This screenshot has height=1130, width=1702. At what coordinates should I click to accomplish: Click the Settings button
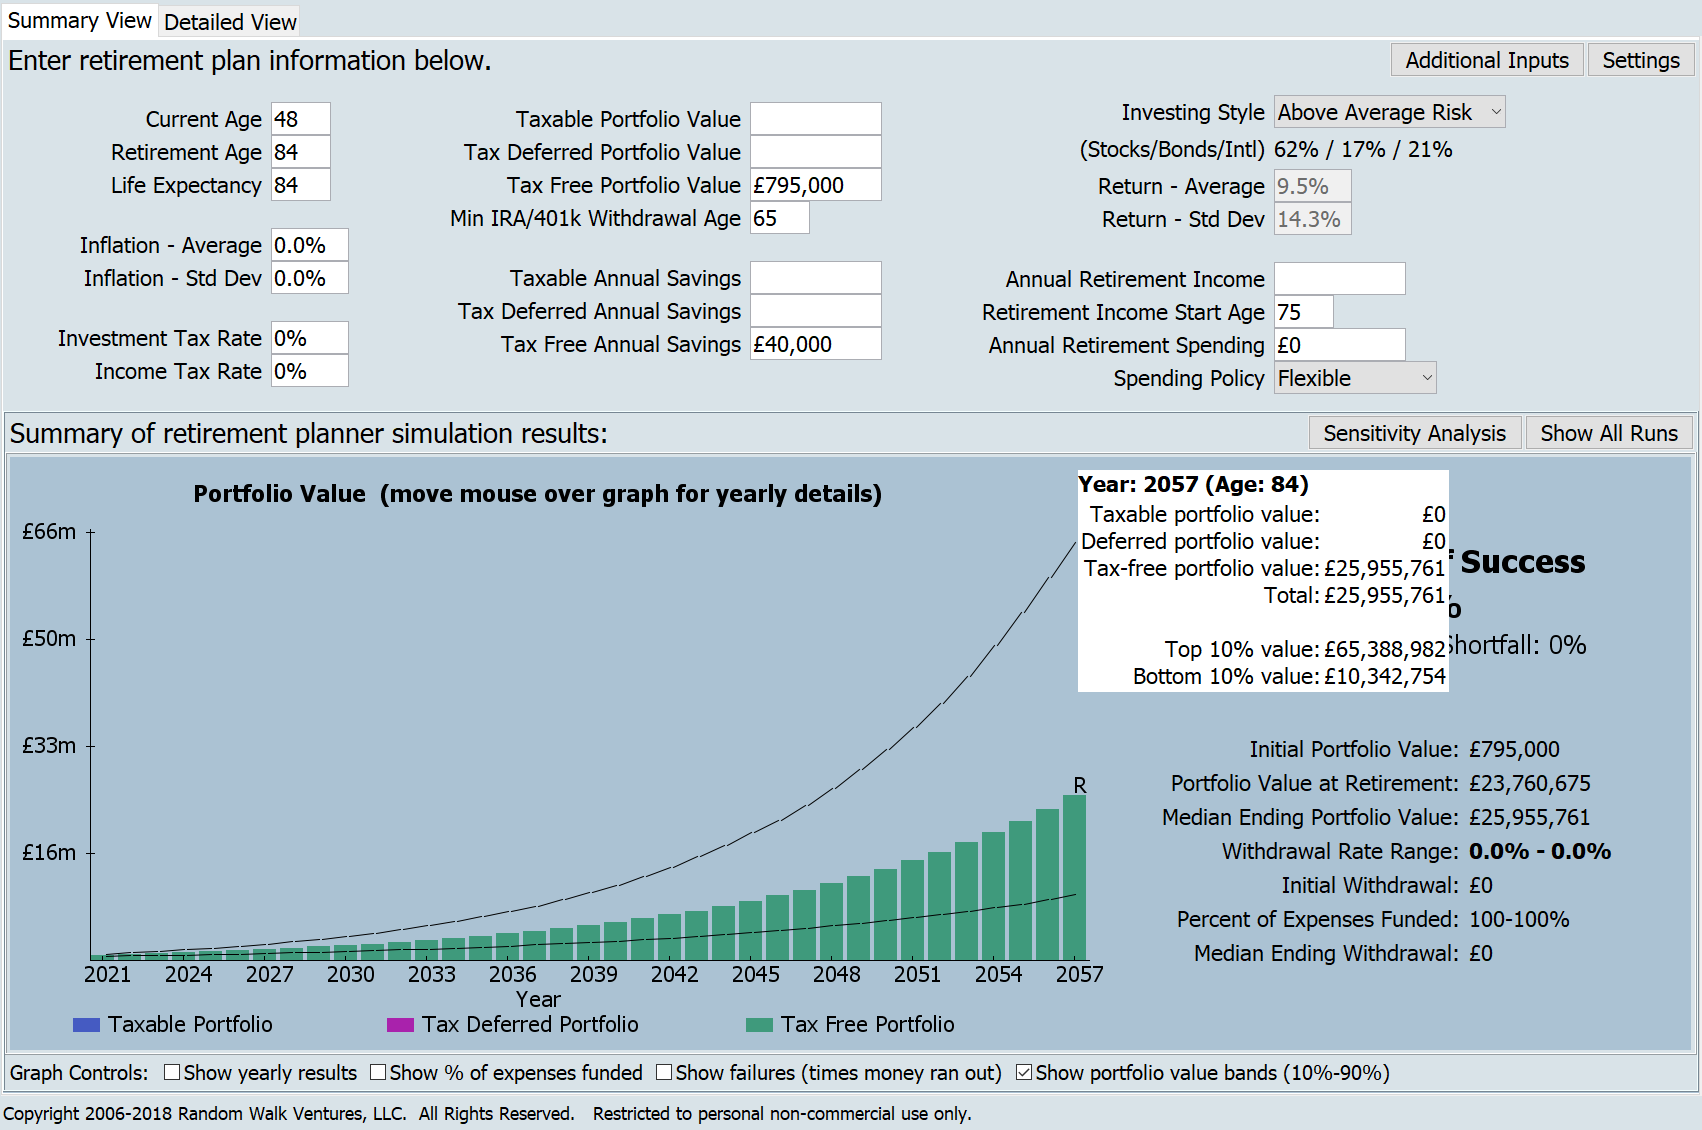(1640, 60)
